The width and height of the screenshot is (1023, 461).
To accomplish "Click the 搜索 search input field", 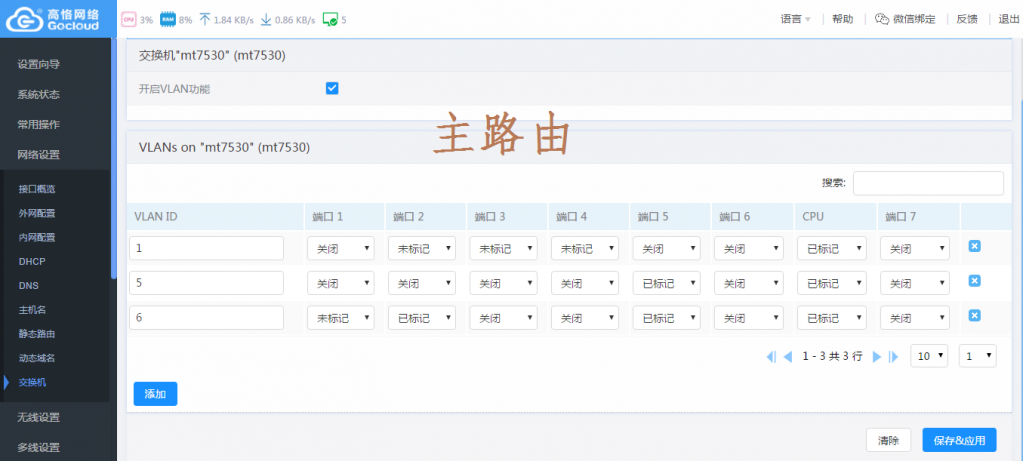I will point(927,183).
